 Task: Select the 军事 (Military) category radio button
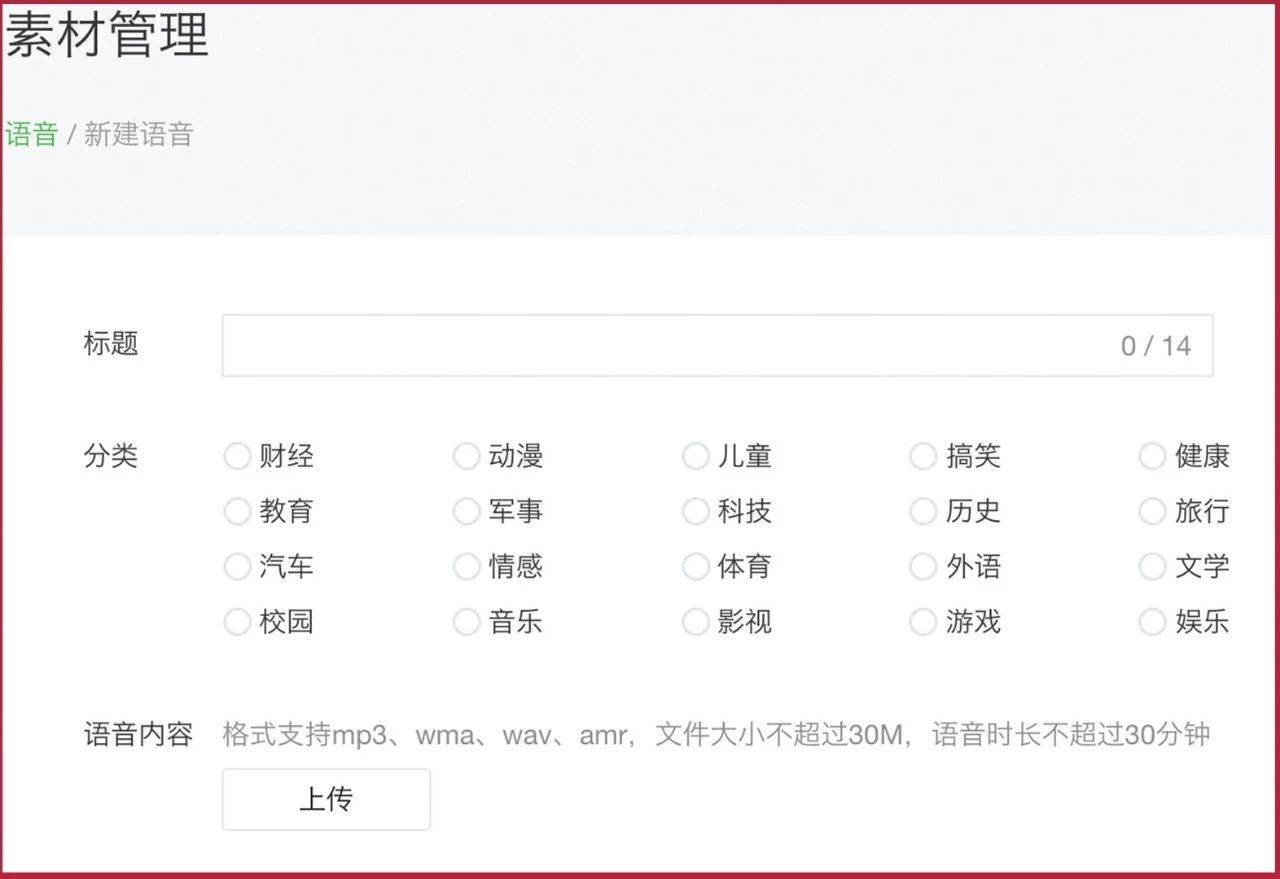click(466, 511)
